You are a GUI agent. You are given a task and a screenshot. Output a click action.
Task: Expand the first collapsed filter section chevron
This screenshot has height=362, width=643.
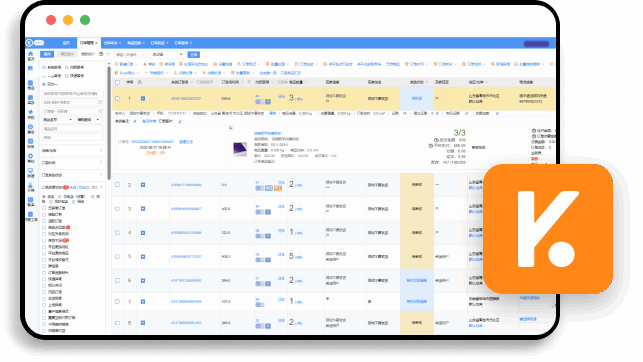tap(101, 150)
